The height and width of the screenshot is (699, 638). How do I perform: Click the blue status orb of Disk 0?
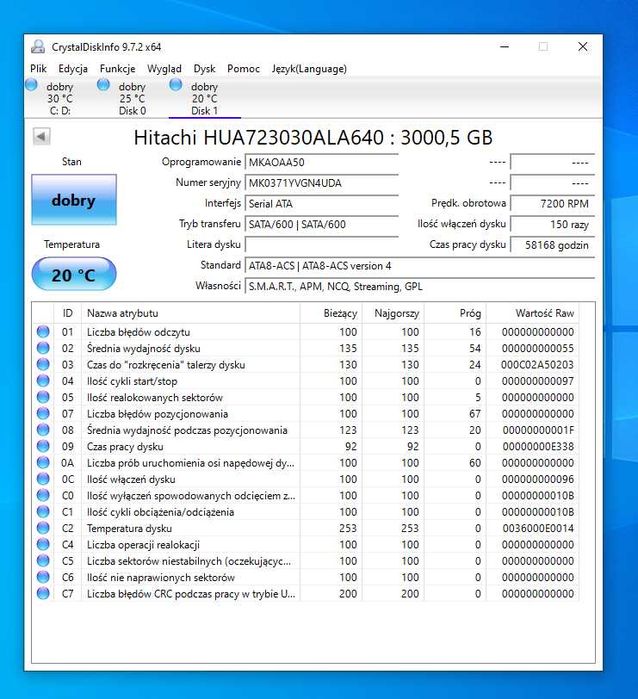103,85
